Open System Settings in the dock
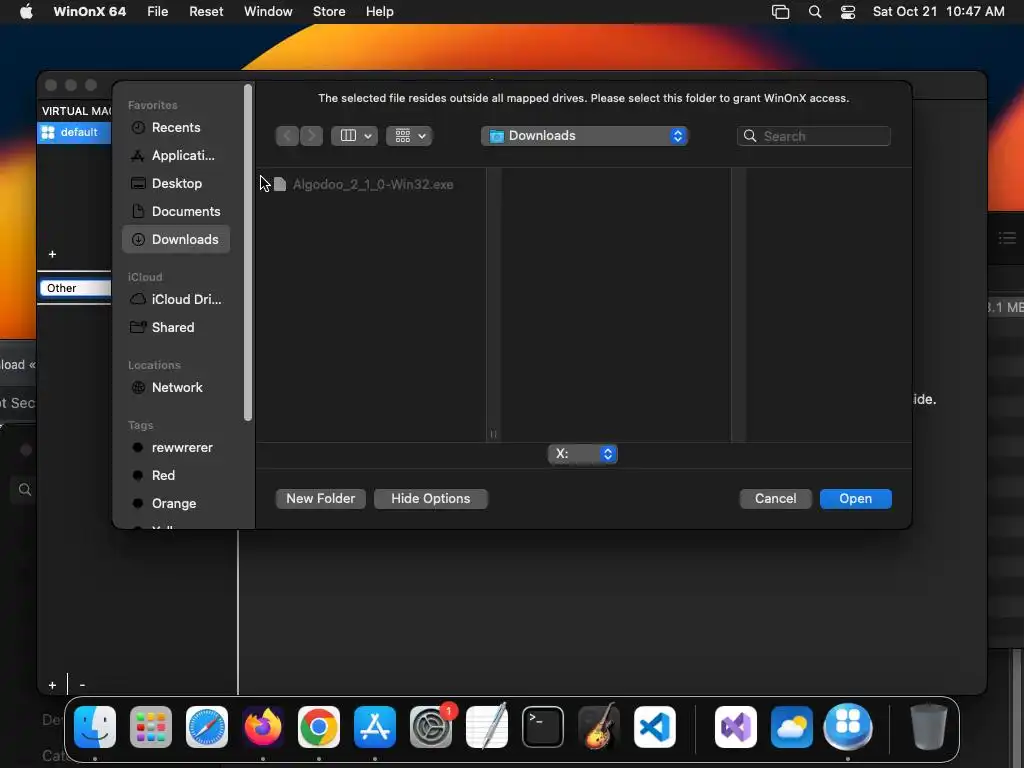Screen dimensions: 1024x768 [431, 727]
